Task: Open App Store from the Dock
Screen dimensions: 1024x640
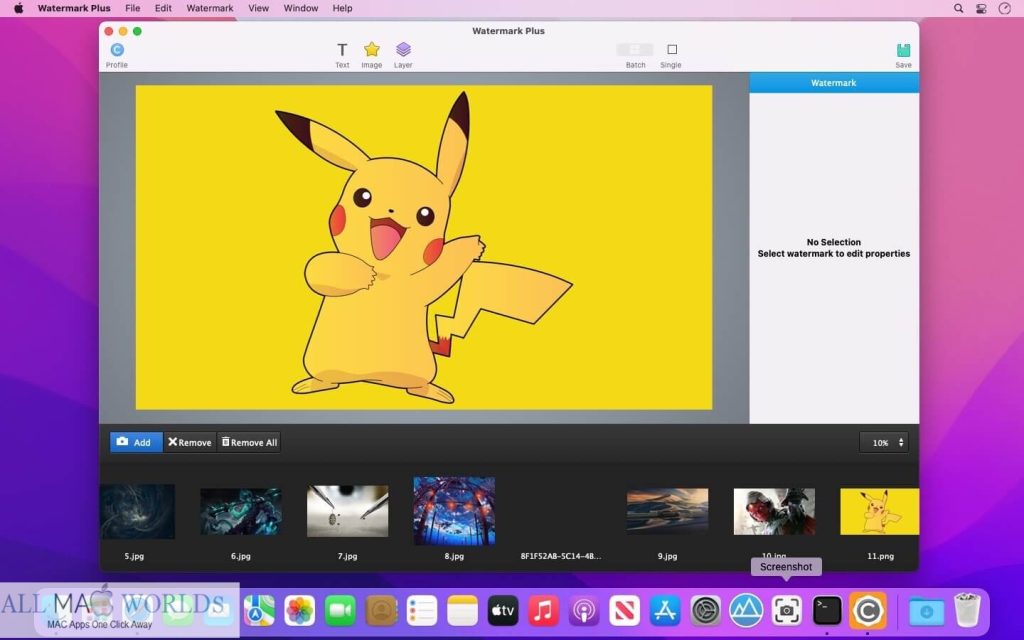Action: point(665,611)
